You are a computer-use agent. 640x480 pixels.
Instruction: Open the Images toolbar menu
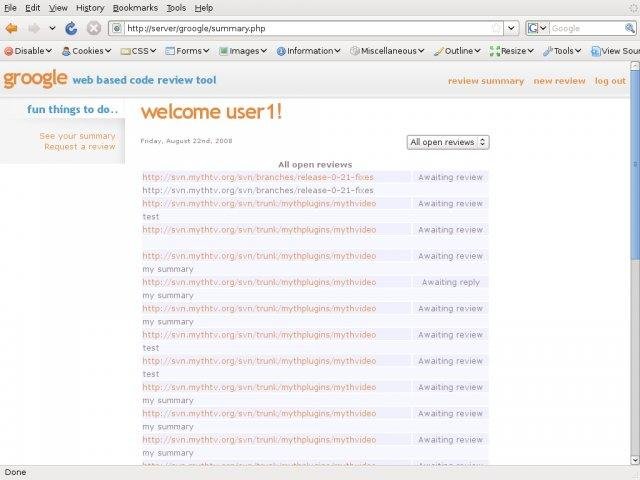coord(243,51)
